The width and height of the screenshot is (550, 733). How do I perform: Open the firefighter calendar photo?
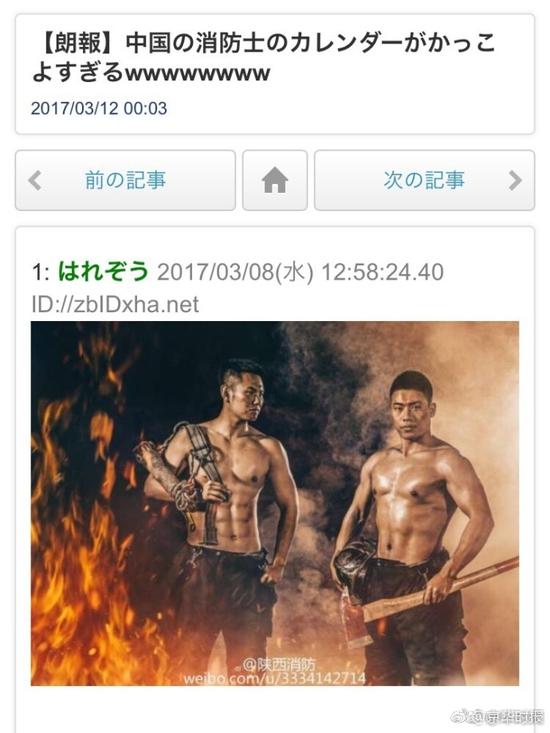pyautogui.click(x=275, y=503)
